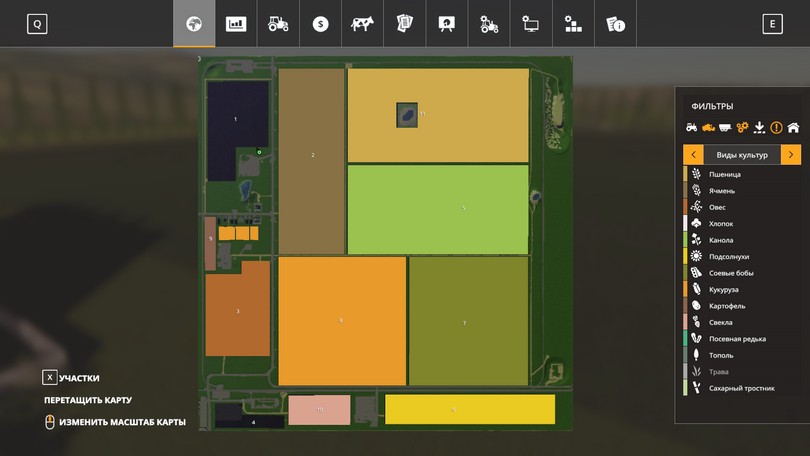The image size is (810, 456).
Task: Switch to next filter category with right arrow
Action: pos(791,154)
